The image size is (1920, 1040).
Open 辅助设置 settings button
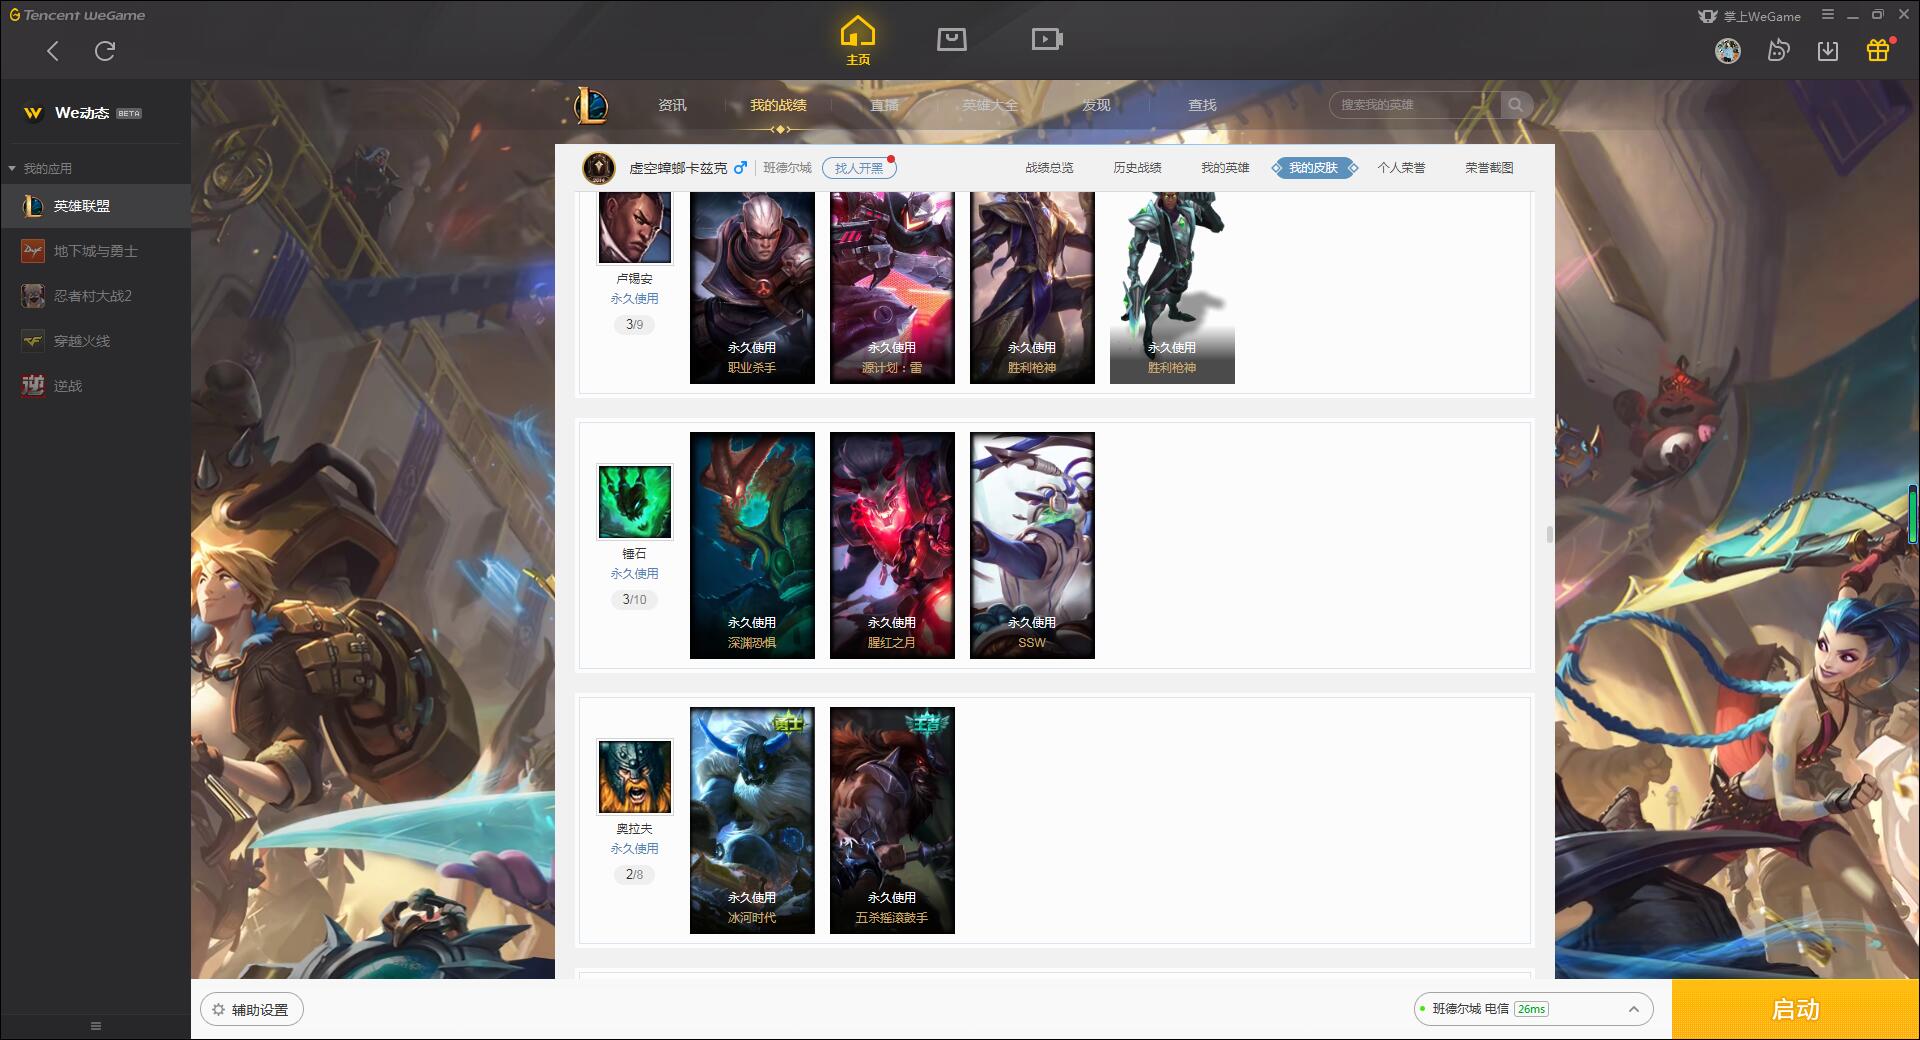tap(251, 1010)
